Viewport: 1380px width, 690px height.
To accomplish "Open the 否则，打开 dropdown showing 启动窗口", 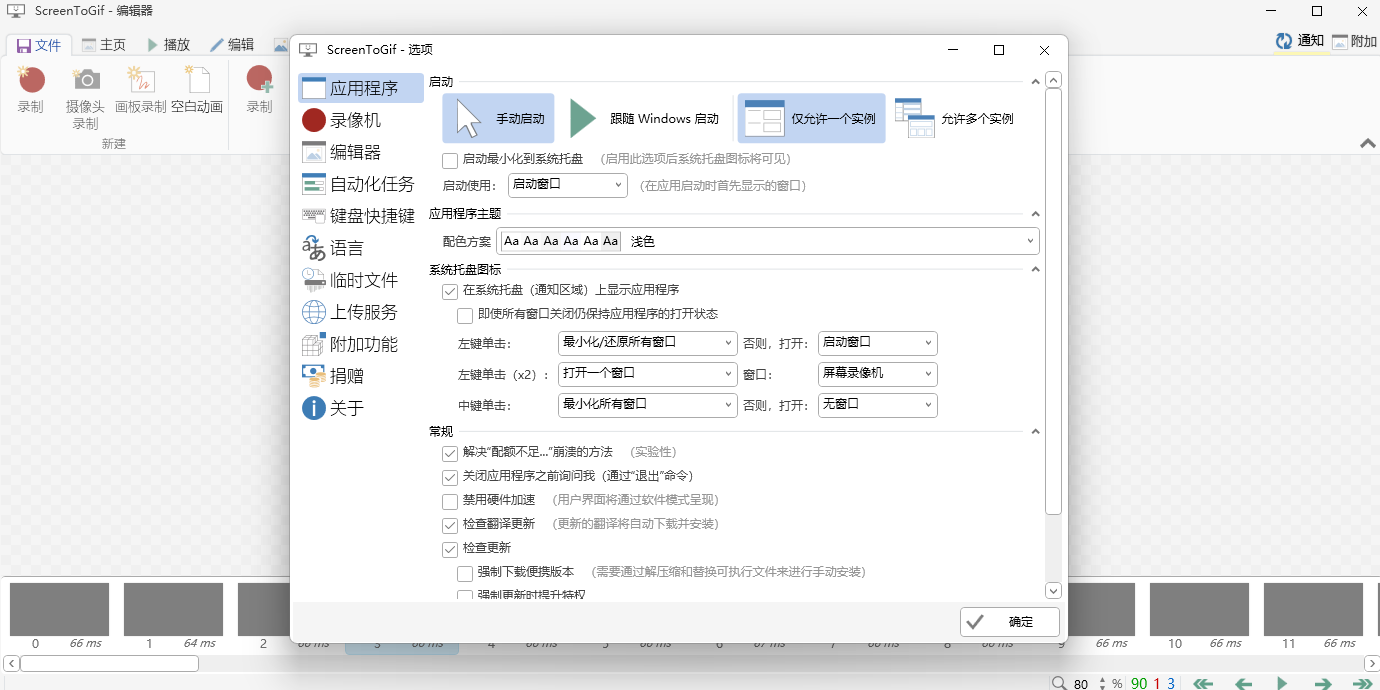I will coord(878,343).
